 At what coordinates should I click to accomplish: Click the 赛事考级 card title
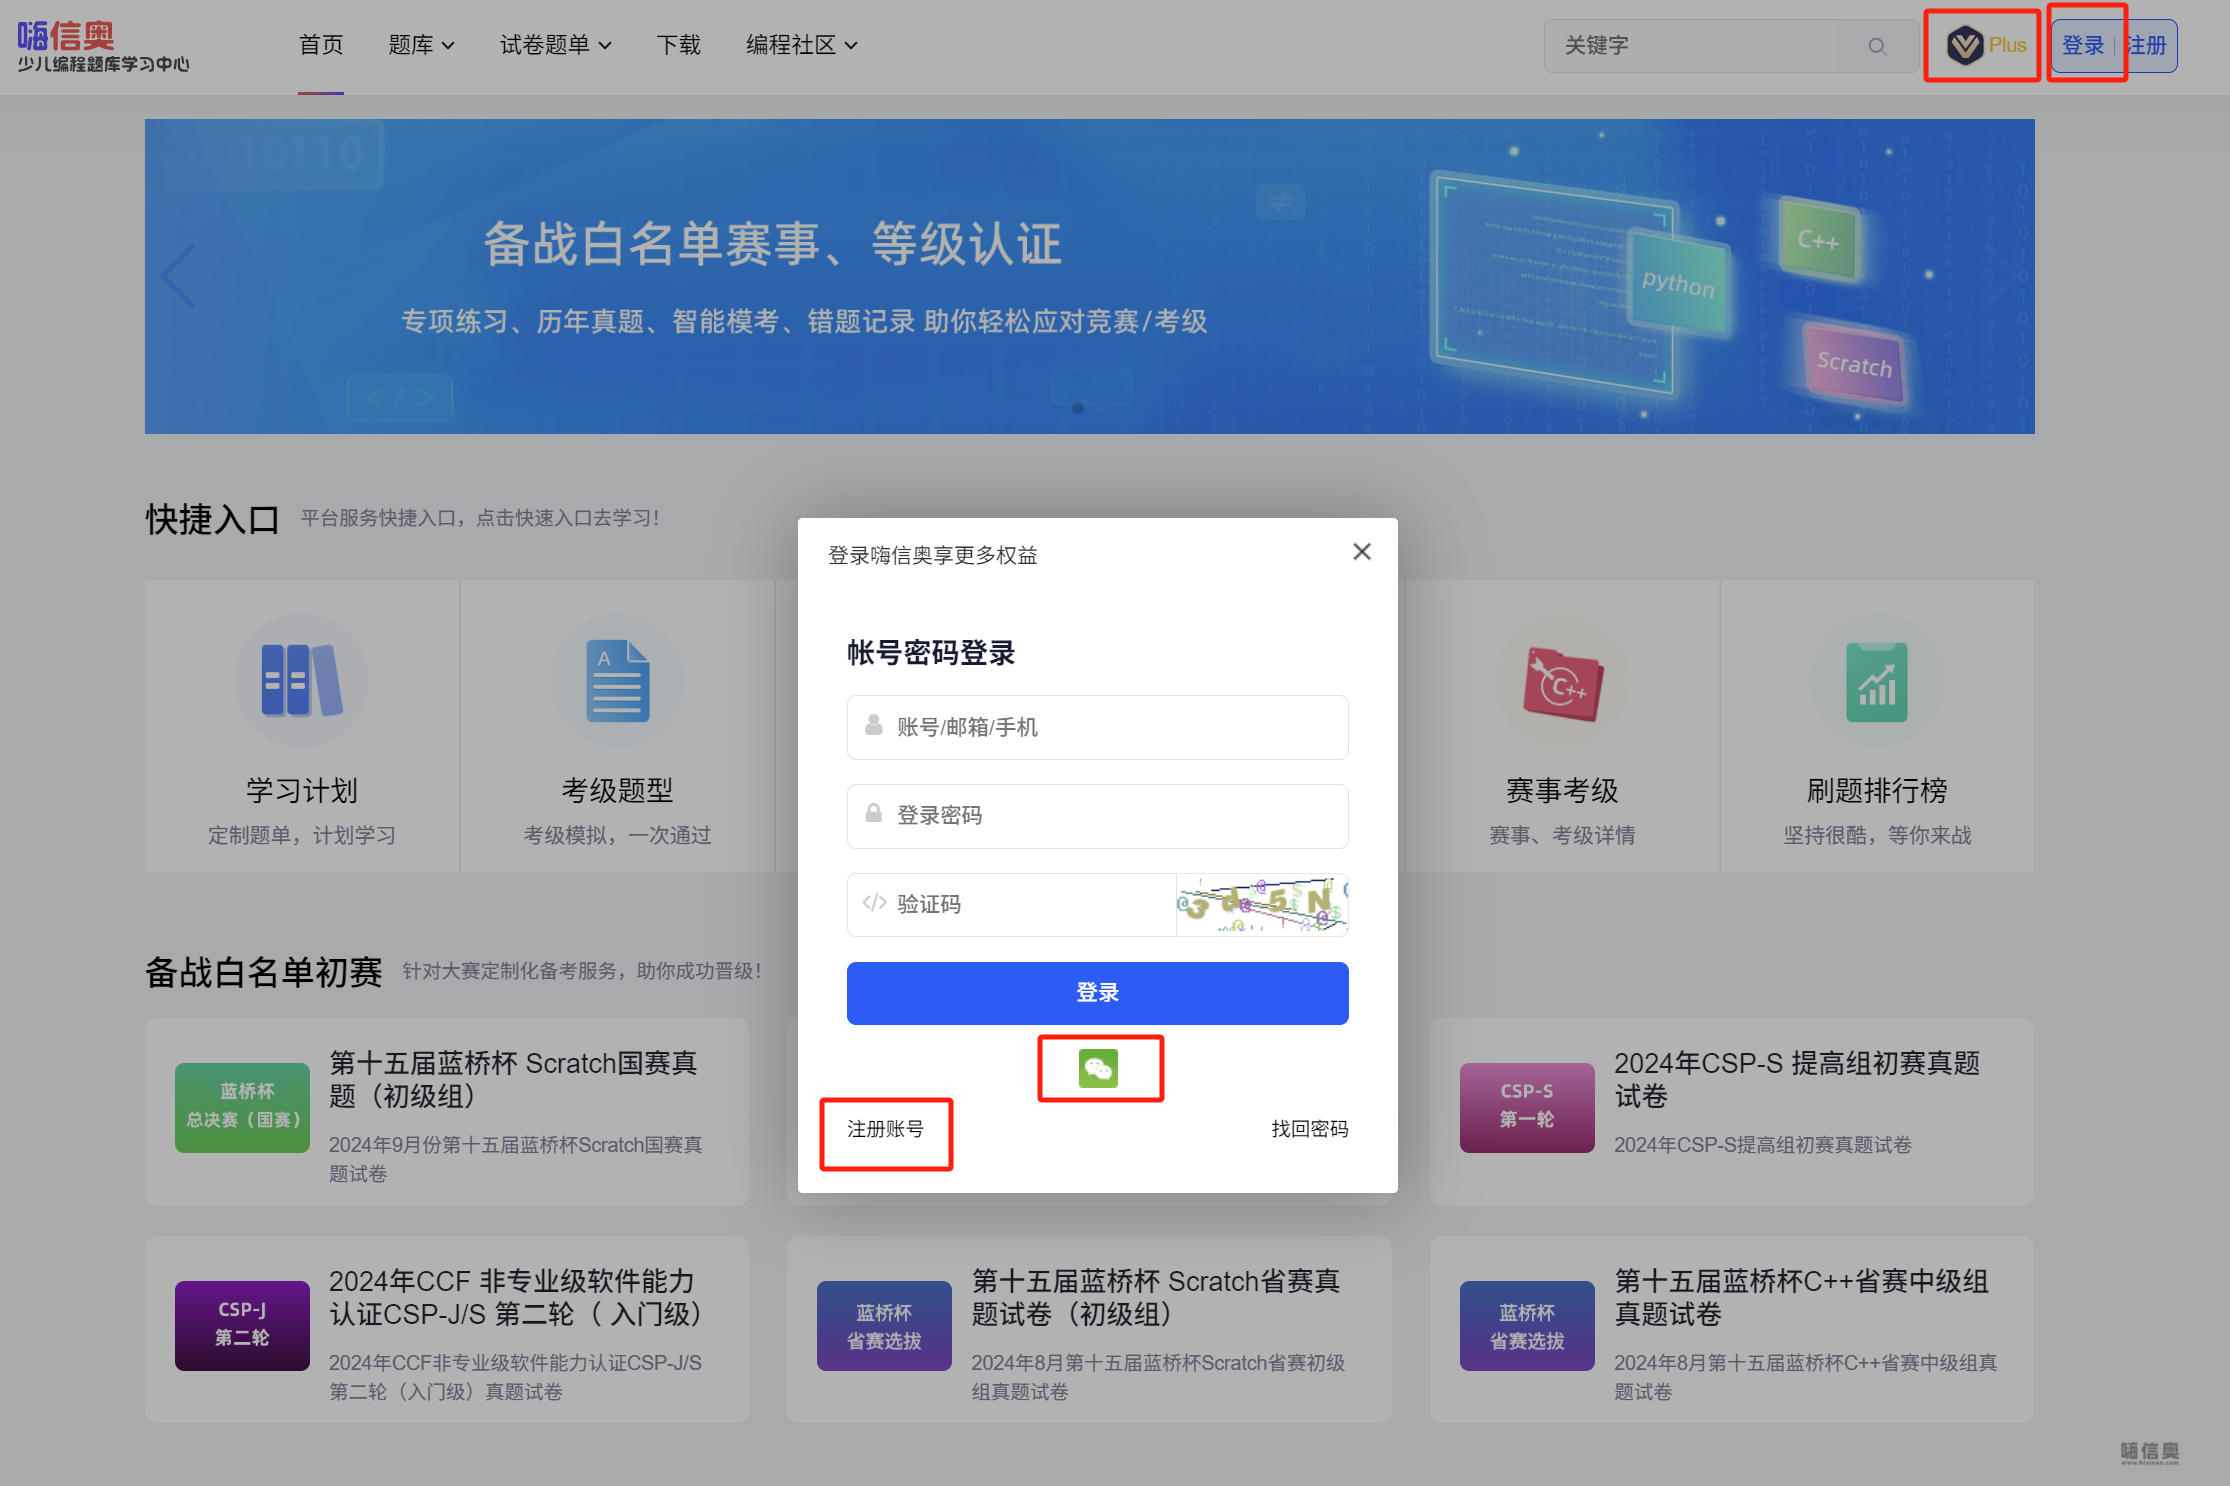tap(1562, 791)
